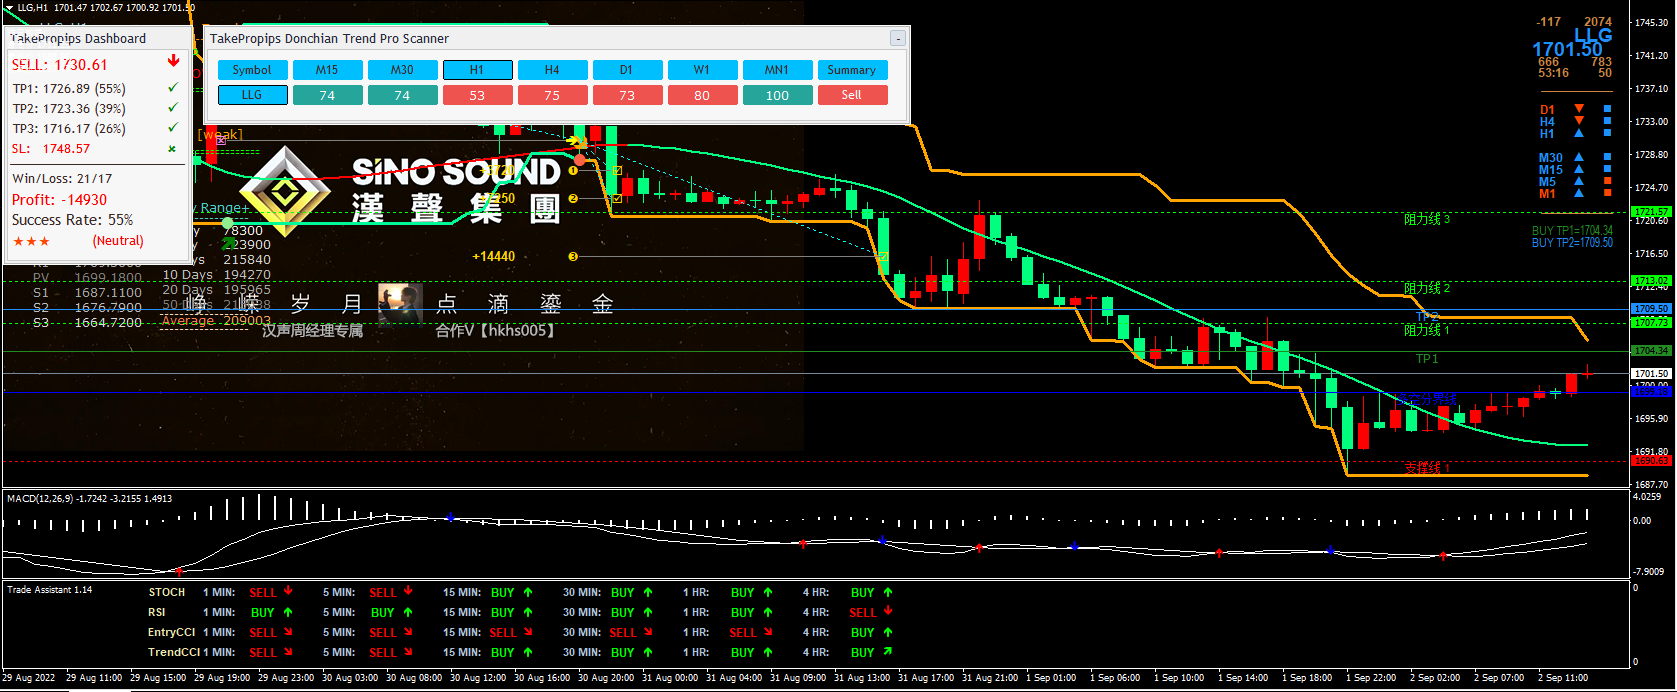Image resolution: width=1677 pixels, height=692 pixels.
Task: Click the red SELL arrow in TakePropips Dashboard
Action: point(173,62)
